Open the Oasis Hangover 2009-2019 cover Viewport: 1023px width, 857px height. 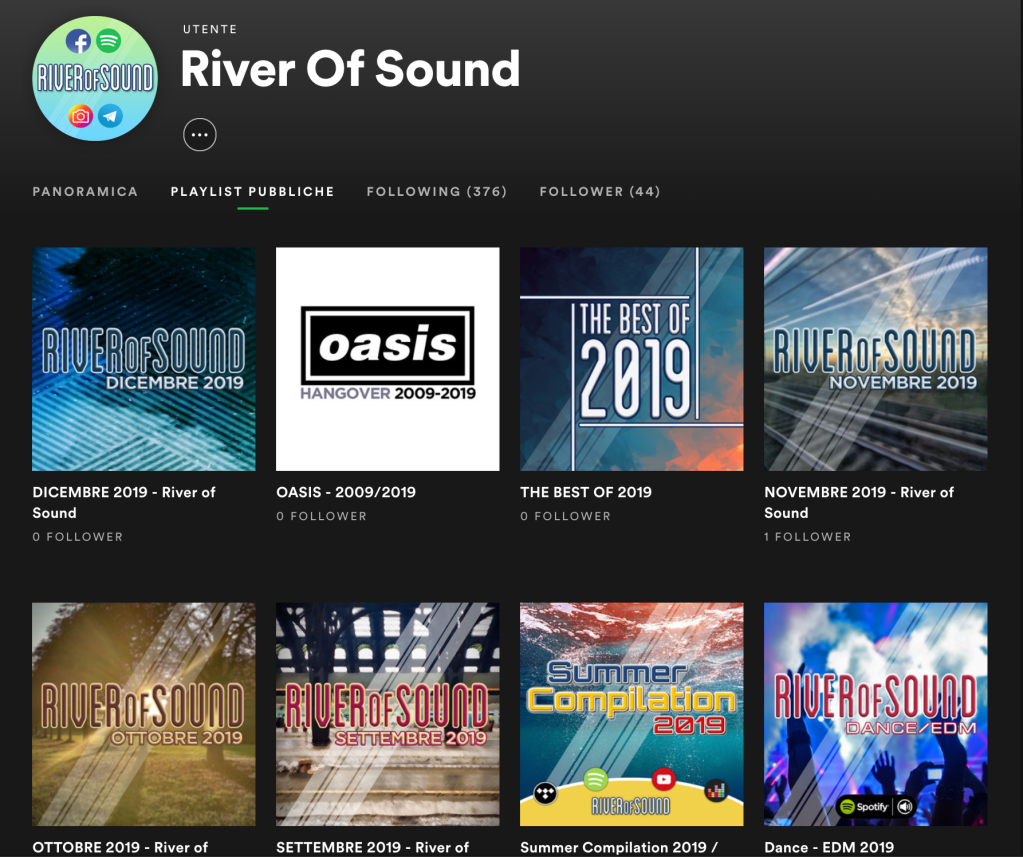click(x=387, y=359)
